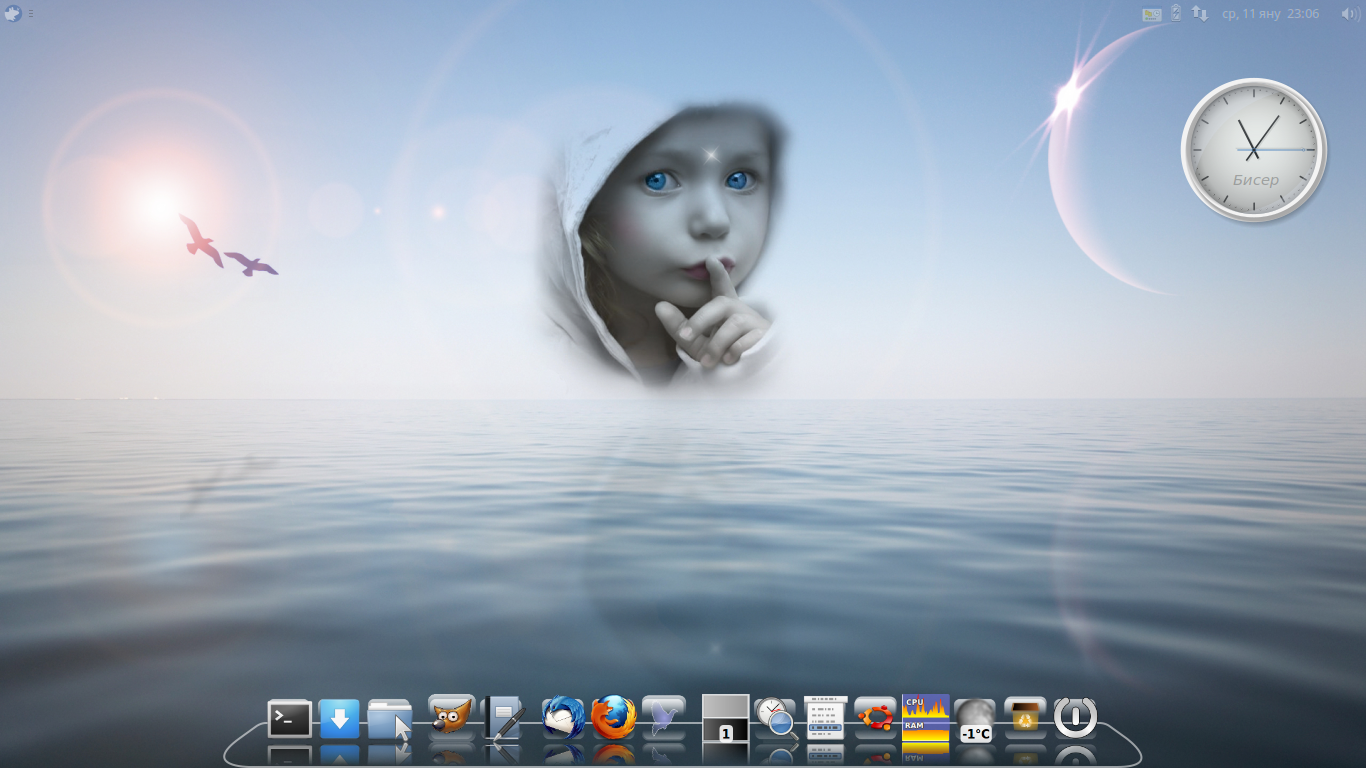Open the notebook and pen editor icon
This screenshot has width=1366, height=768.
(503, 718)
